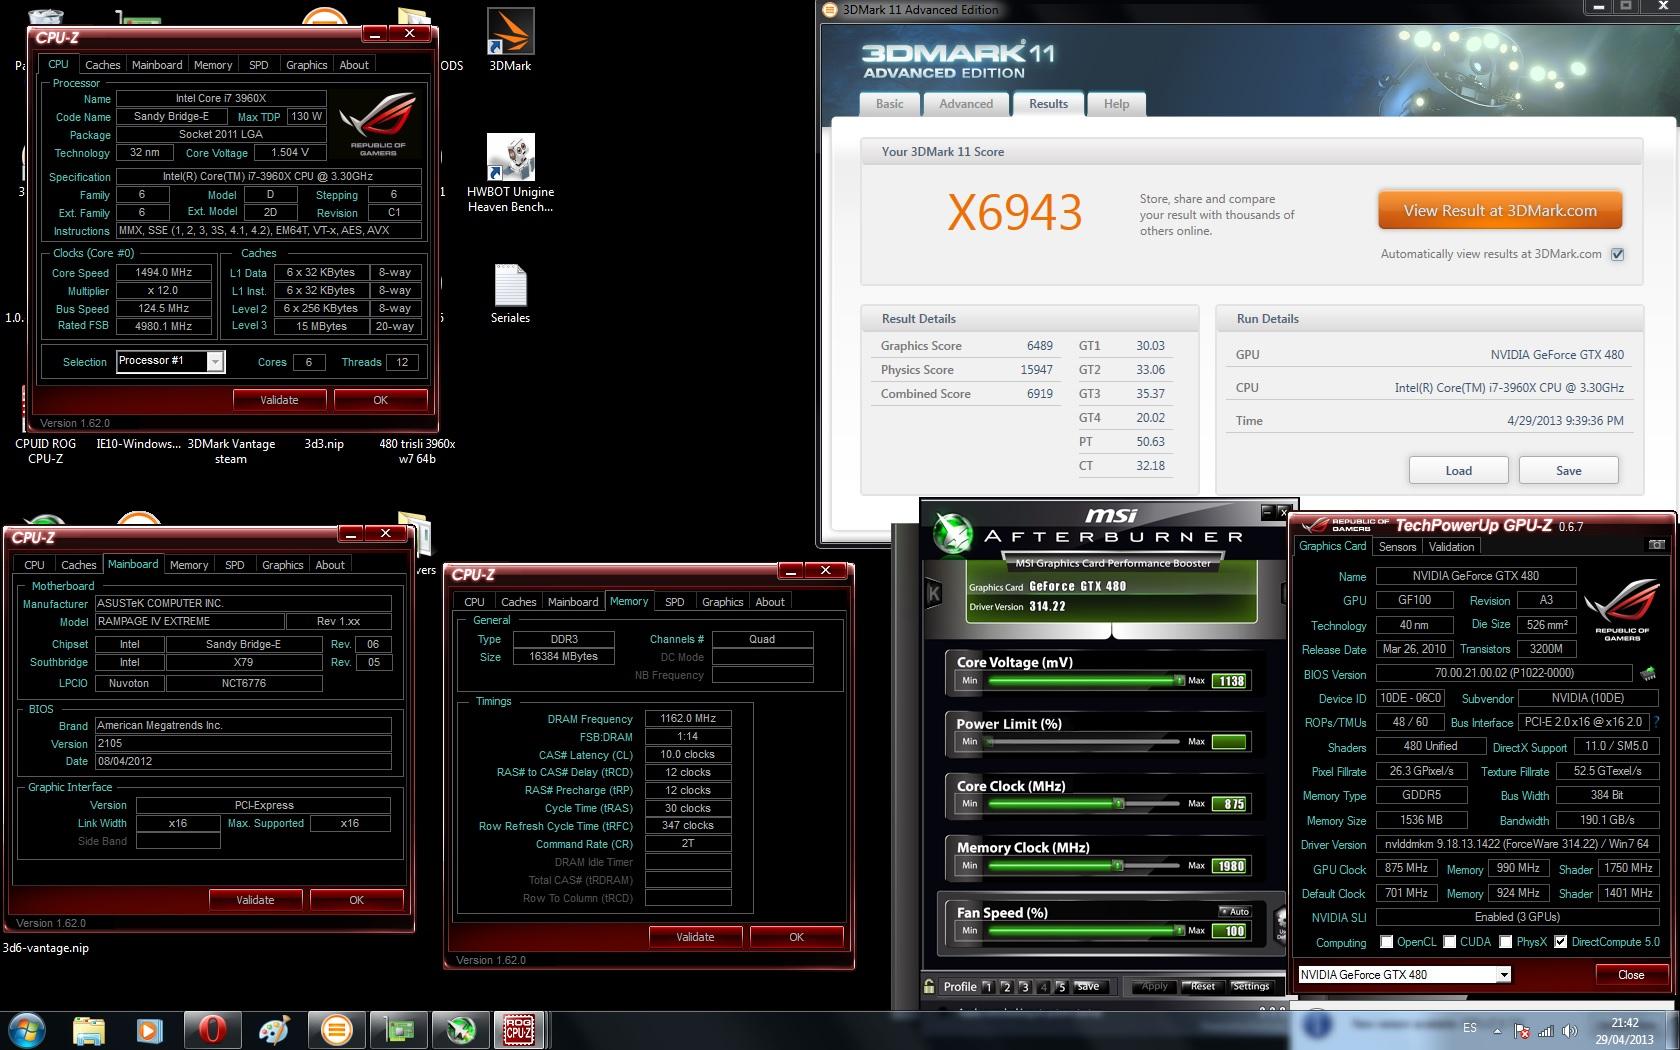Toggle OpenCL checkbox in GPU-Z
Screen dimensions: 1680x1050
(x=1386, y=942)
